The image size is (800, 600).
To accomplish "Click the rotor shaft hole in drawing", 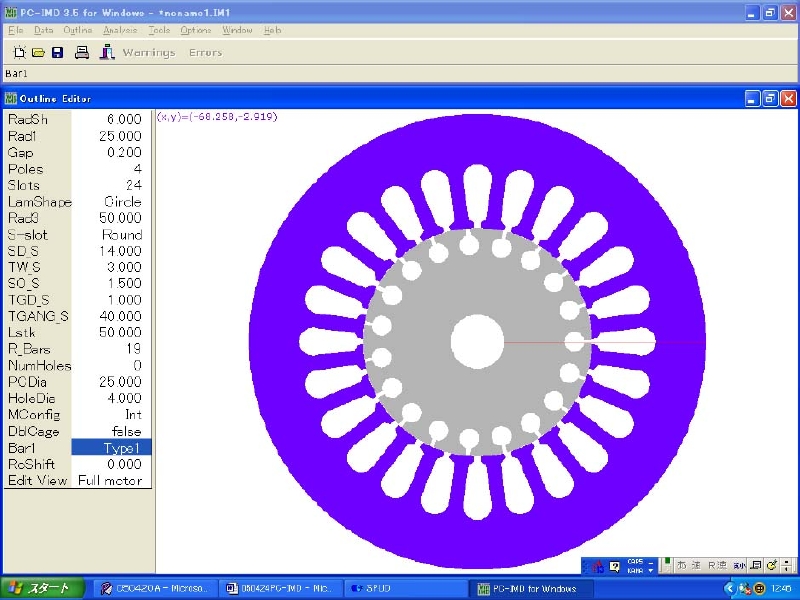I will point(478,342).
